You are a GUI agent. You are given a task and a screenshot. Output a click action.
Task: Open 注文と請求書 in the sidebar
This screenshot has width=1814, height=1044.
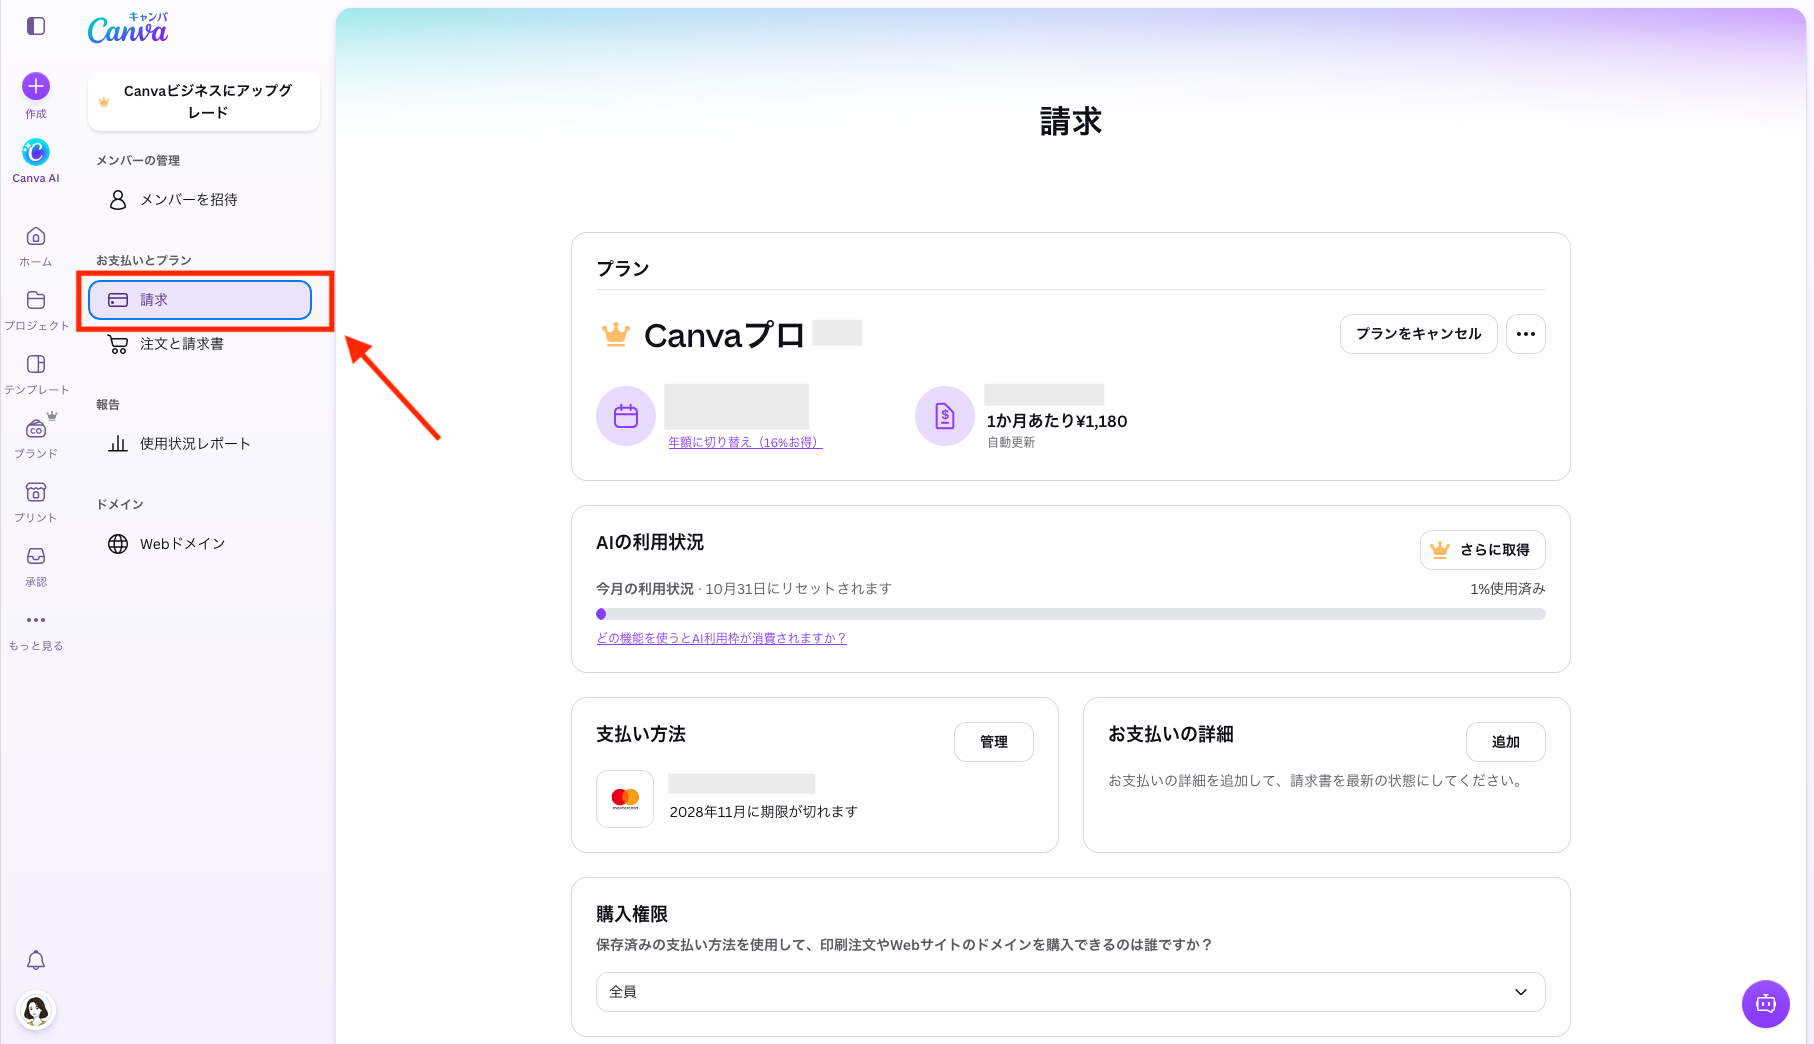200,344
